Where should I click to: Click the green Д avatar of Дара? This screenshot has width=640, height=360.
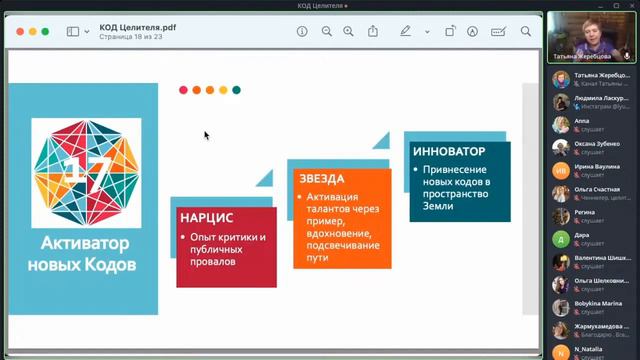561,239
